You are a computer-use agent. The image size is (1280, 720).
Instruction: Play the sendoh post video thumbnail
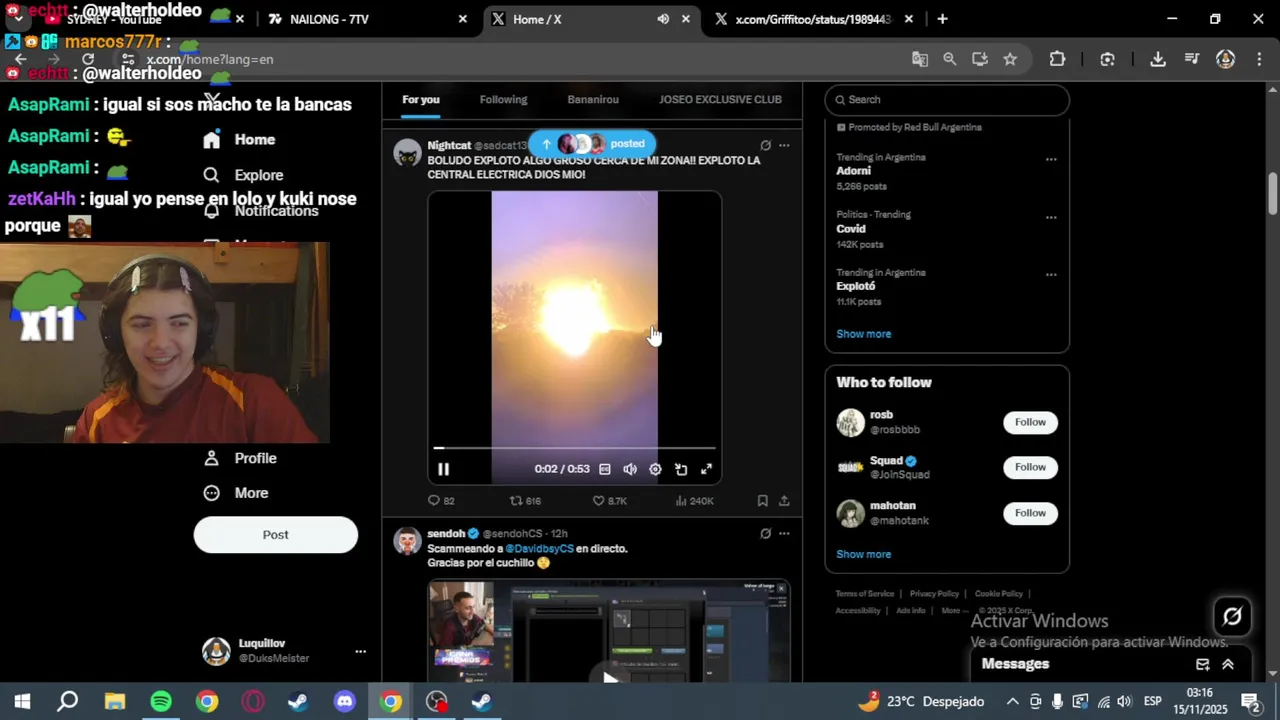coord(609,679)
